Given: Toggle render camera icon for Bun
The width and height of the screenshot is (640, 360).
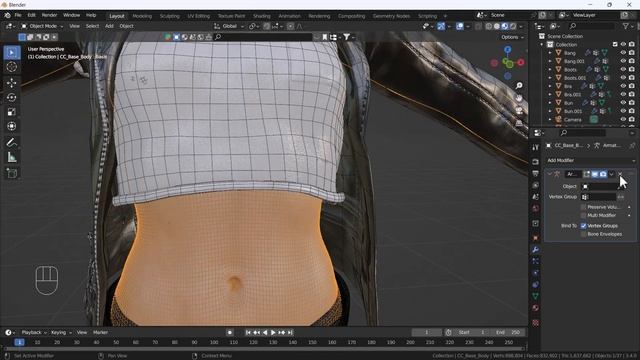Looking at the screenshot, I should click(632, 103).
